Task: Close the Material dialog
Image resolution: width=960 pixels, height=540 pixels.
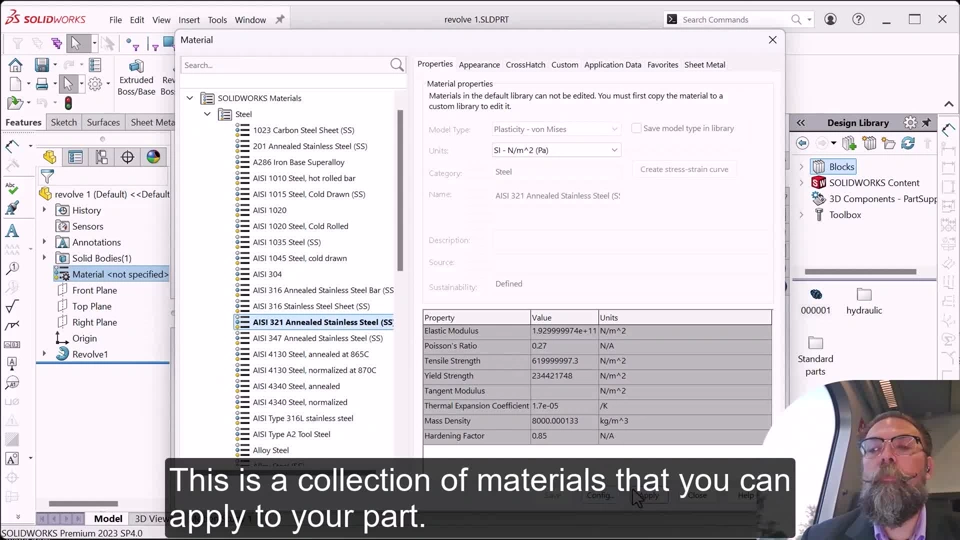Action: coord(773,40)
